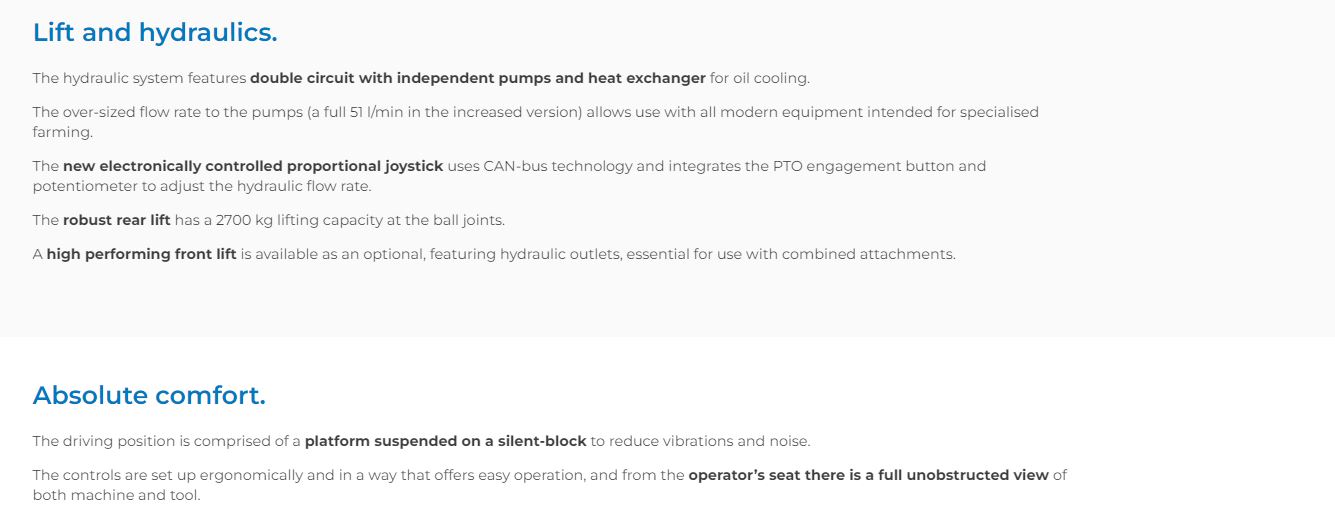Click "potentiometer to adjust the hydraulic flow rate"
Screen dimensions: 1335x525
click(x=201, y=187)
